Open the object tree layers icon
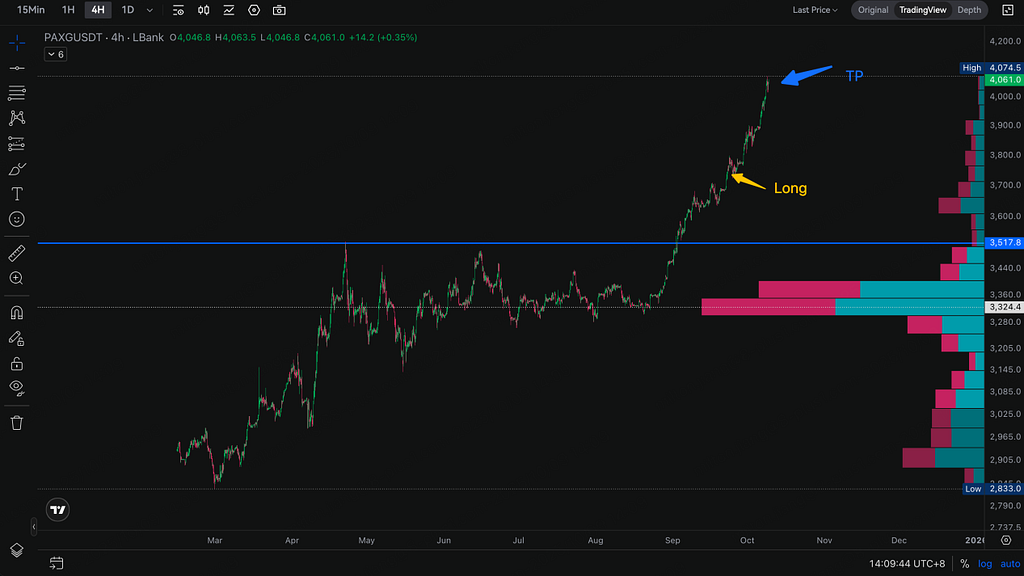This screenshot has height=576, width=1024. pyautogui.click(x=17, y=550)
